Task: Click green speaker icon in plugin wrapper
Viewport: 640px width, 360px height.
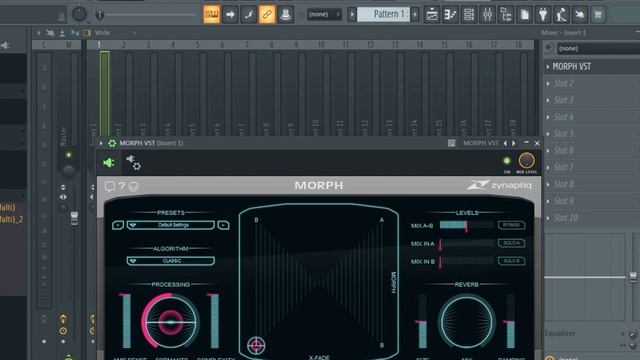Action: [x=109, y=163]
